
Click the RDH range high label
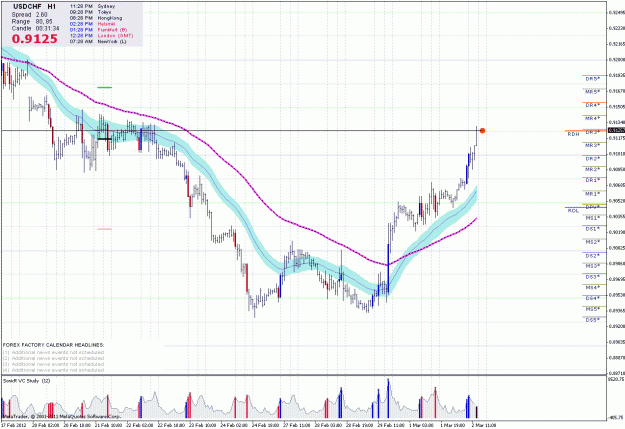point(573,134)
